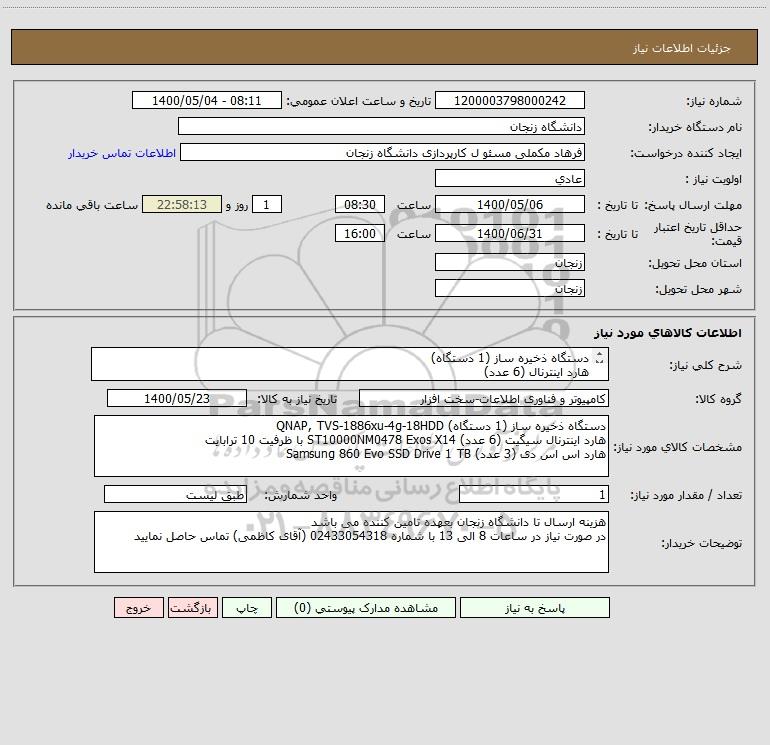Click the ST10000NM0478 Exos X14 line
Viewport: 770px width, 745px height.
(405, 440)
